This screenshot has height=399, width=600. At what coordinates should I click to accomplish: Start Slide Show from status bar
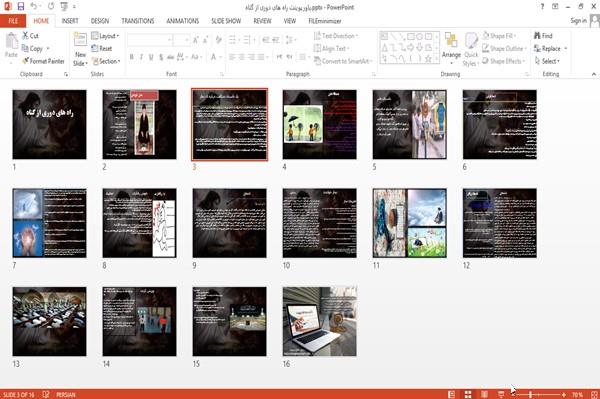[501, 394]
